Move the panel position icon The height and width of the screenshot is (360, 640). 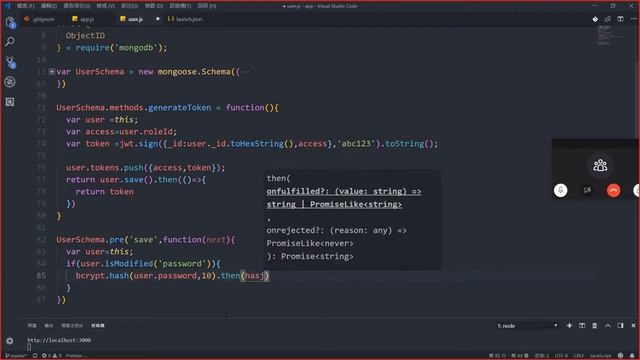620,326
